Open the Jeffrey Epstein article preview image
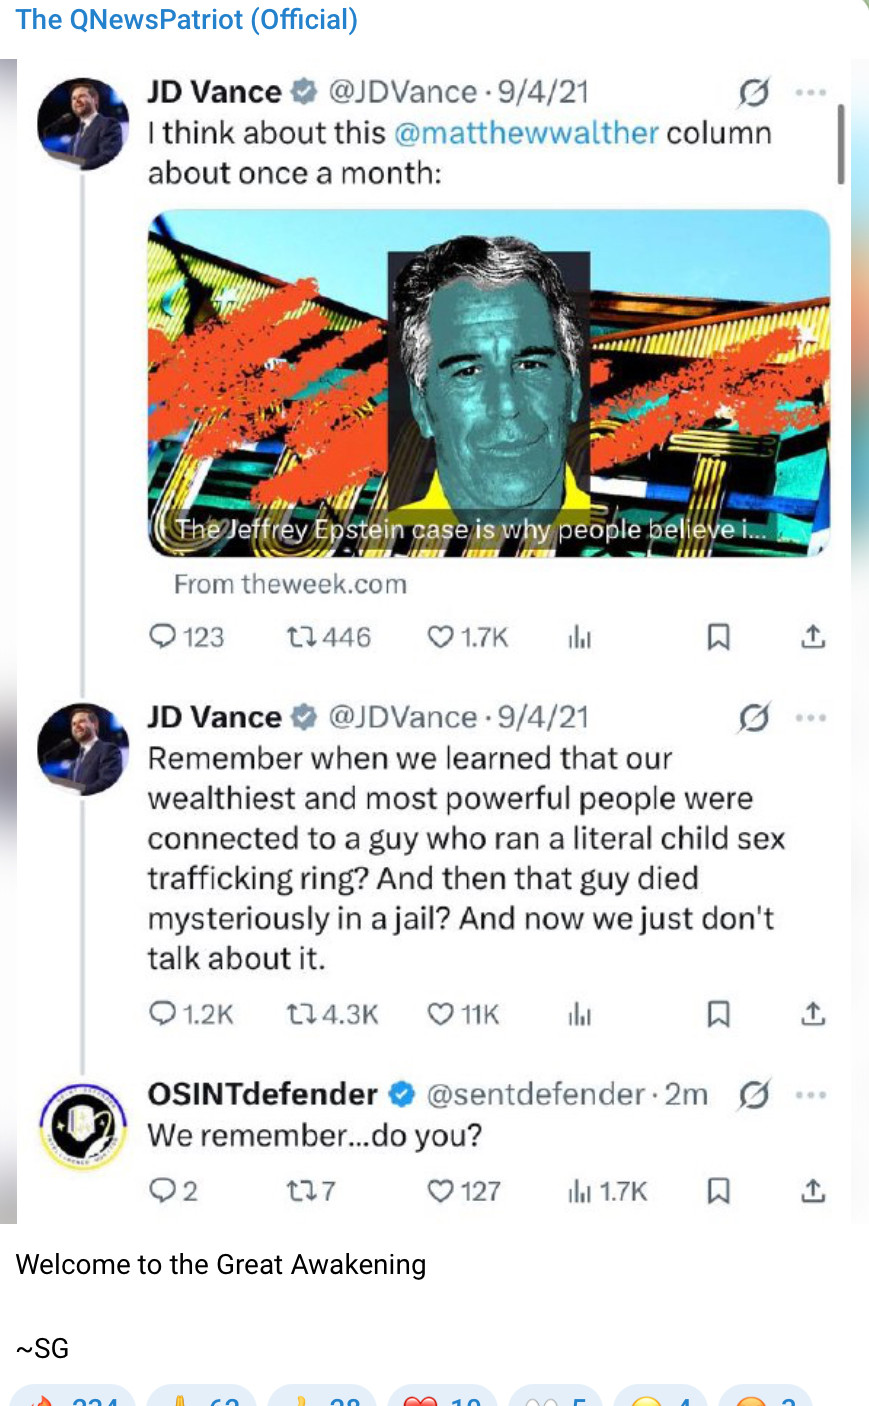This screenshot has width=869, height=1406. pos(489,383)
